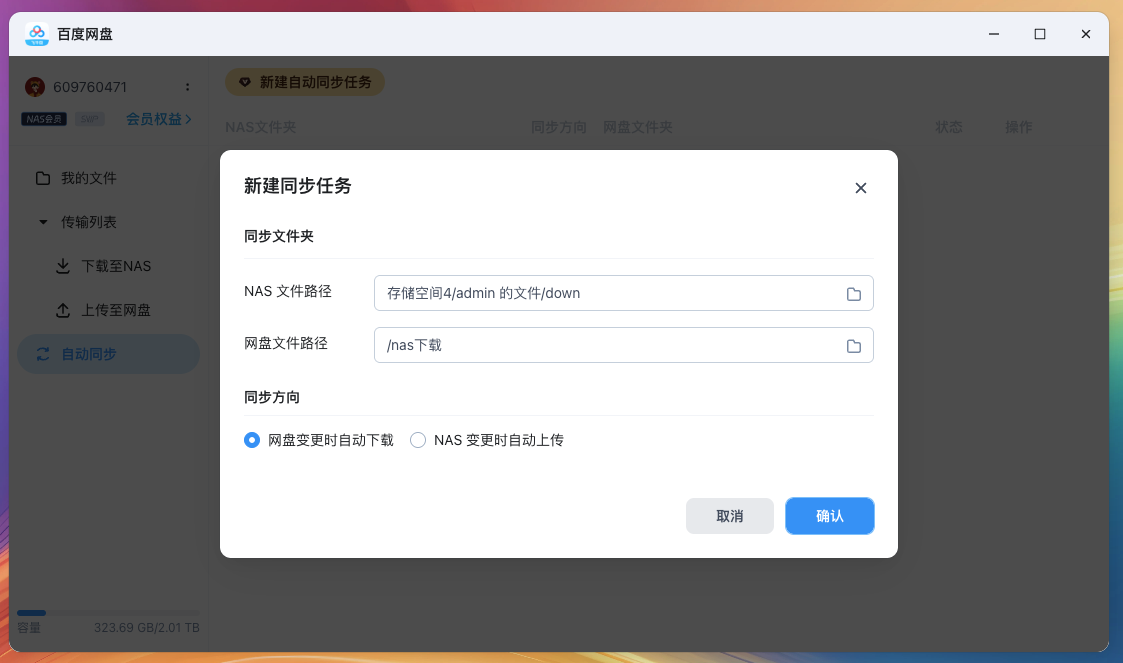Close the 百度网盘 window
This screenshot has width=1123, height=663.
1086,34
